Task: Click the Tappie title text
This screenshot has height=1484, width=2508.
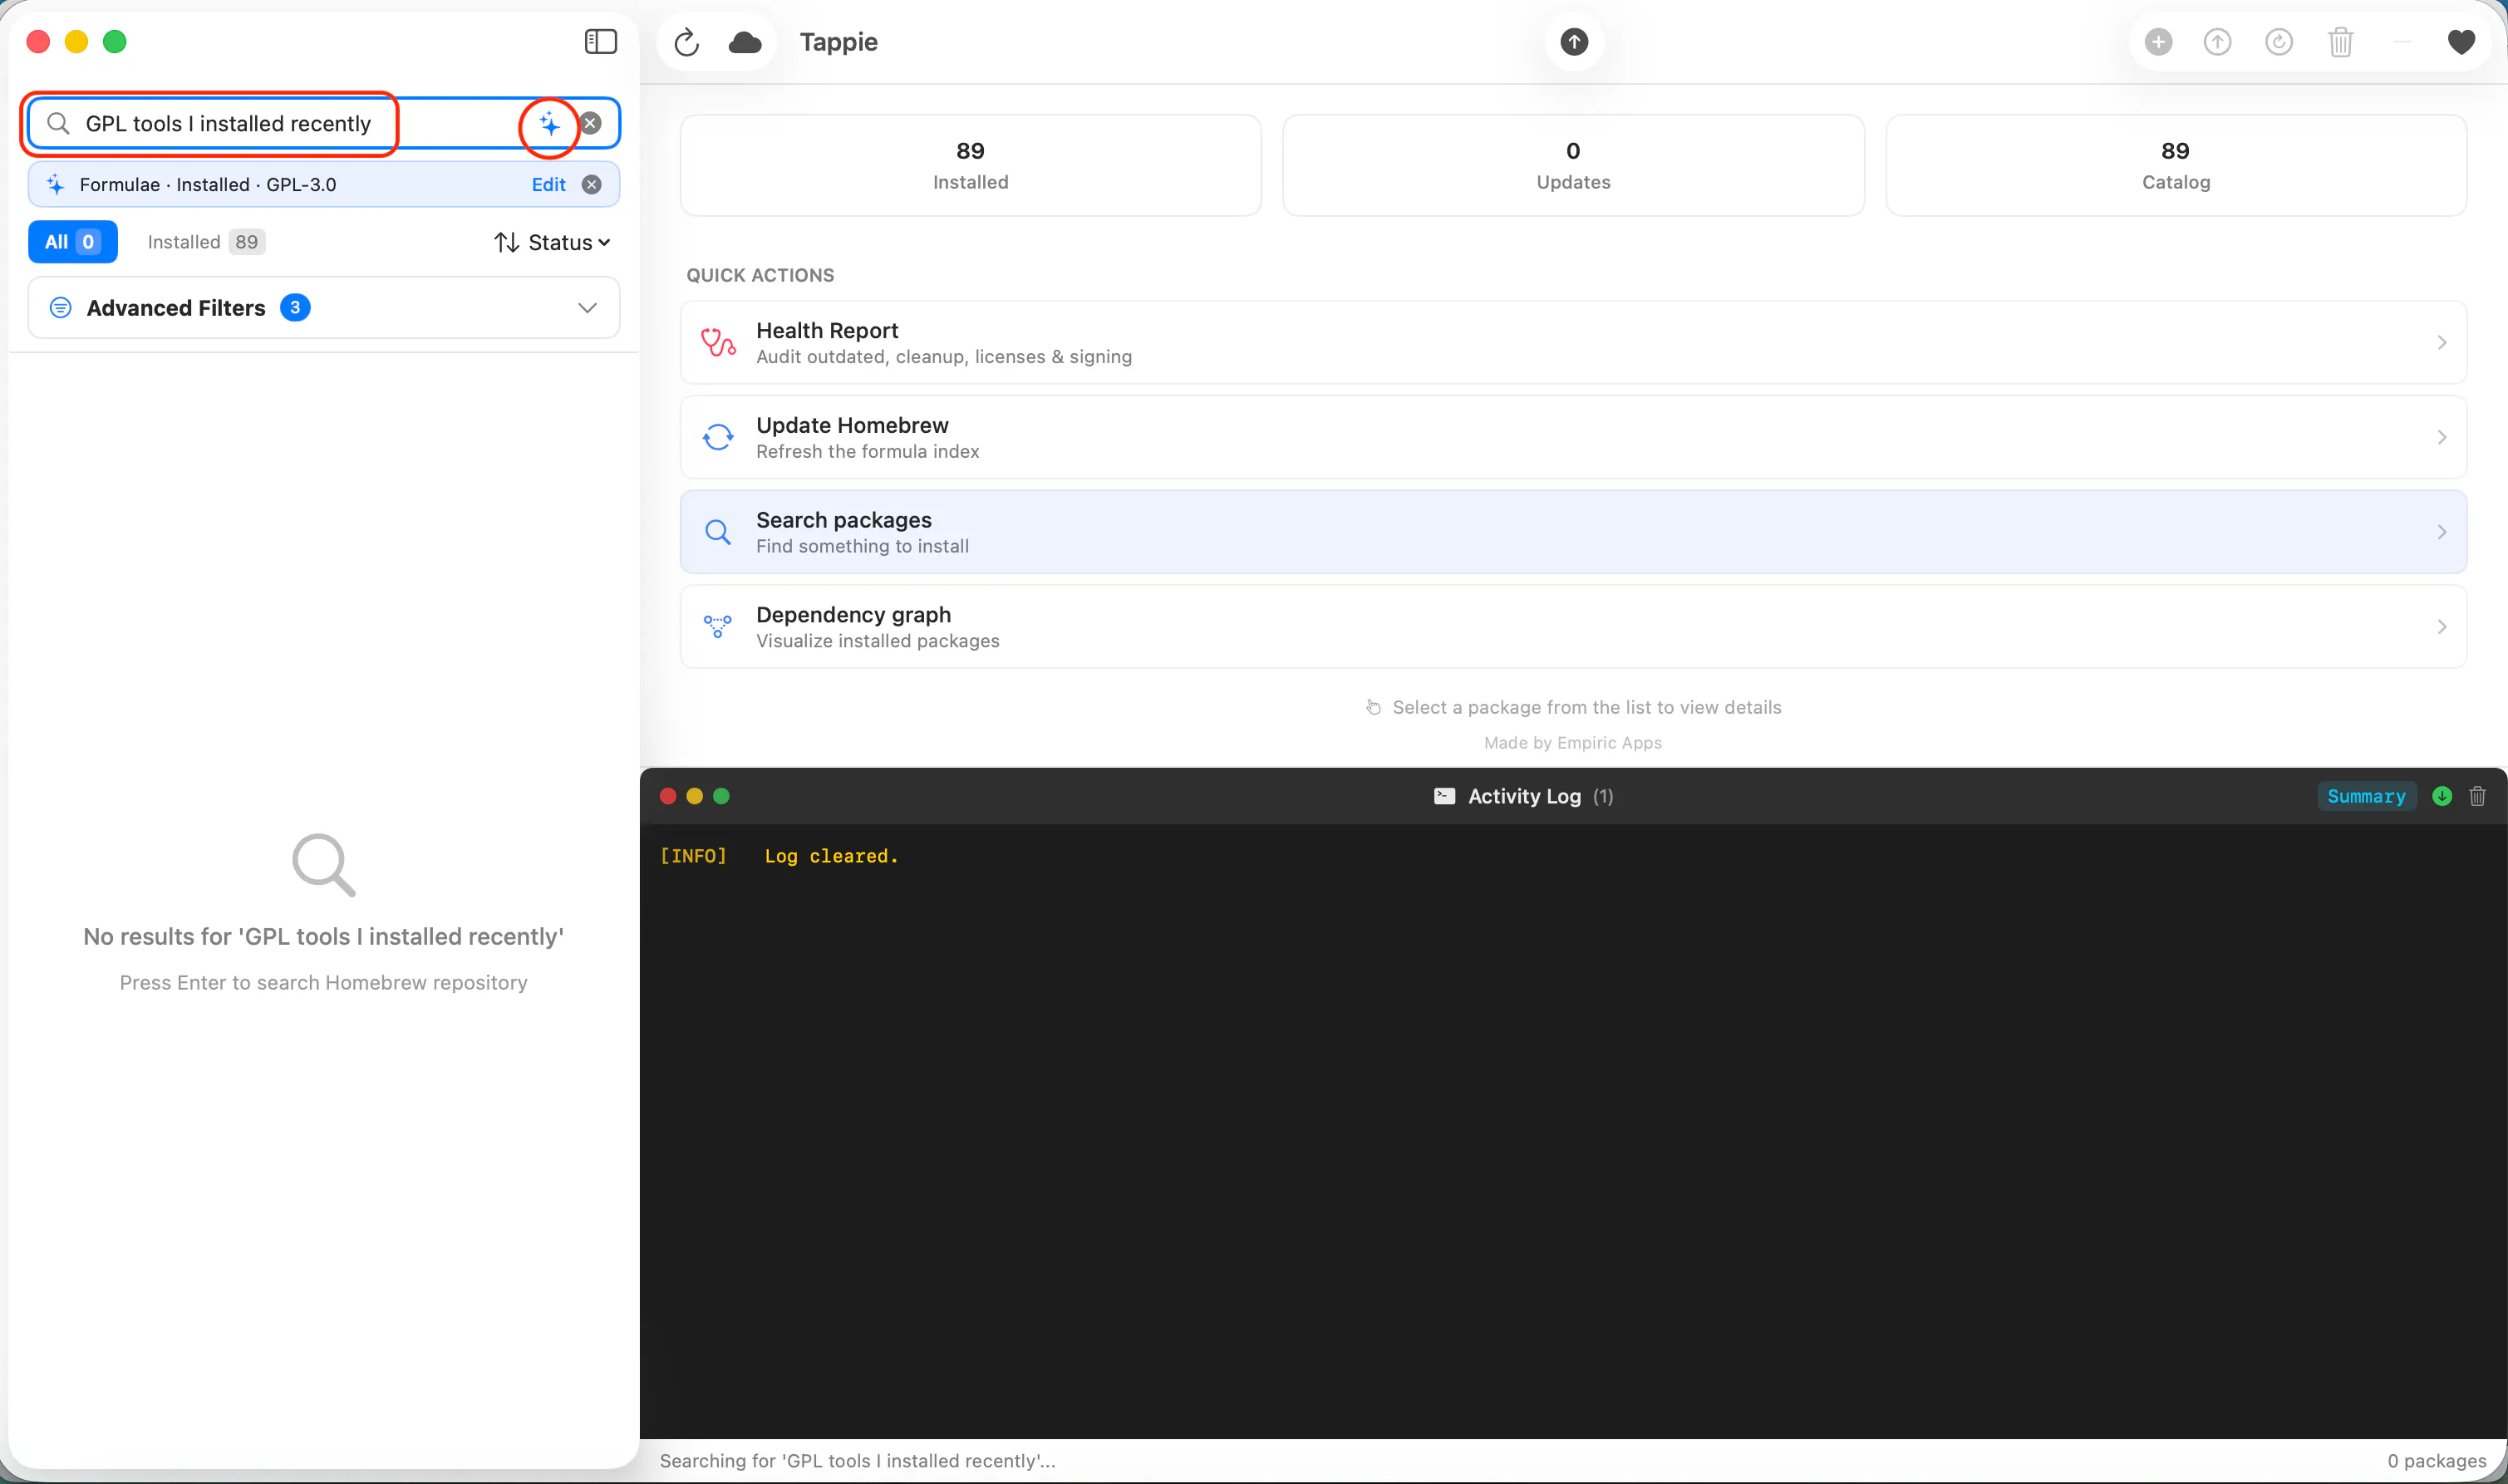Action: point(838,42)
